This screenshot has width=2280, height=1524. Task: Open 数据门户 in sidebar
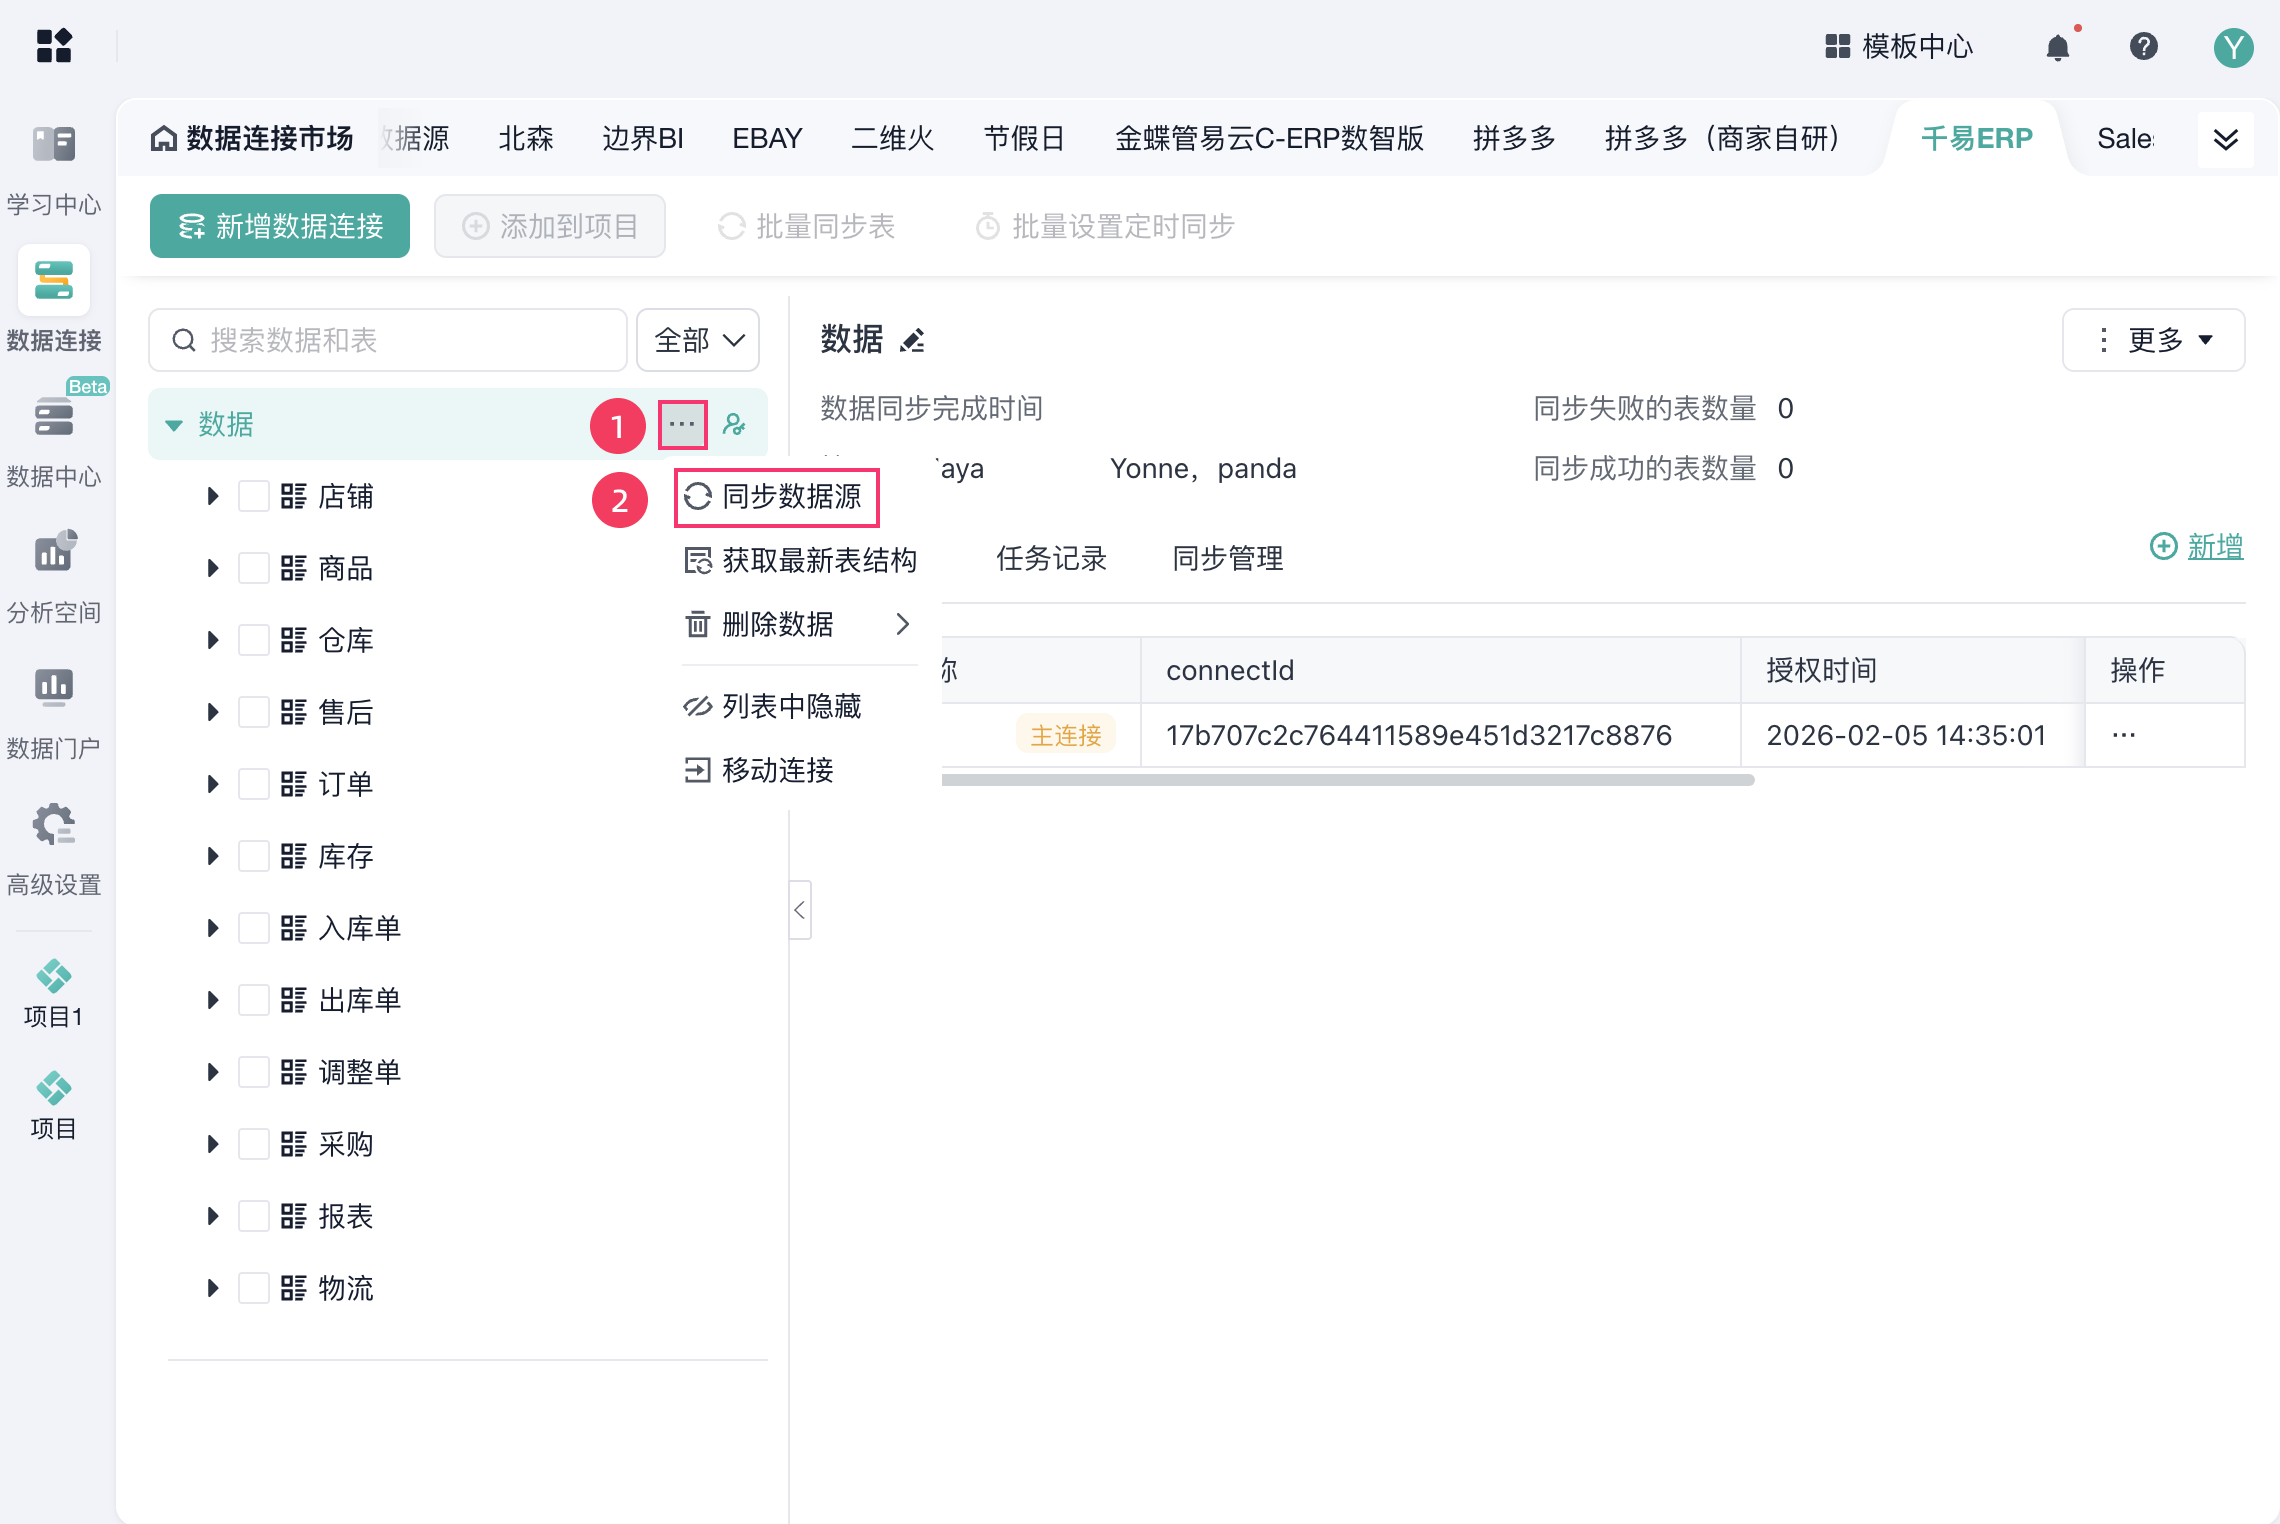[54, 711]
